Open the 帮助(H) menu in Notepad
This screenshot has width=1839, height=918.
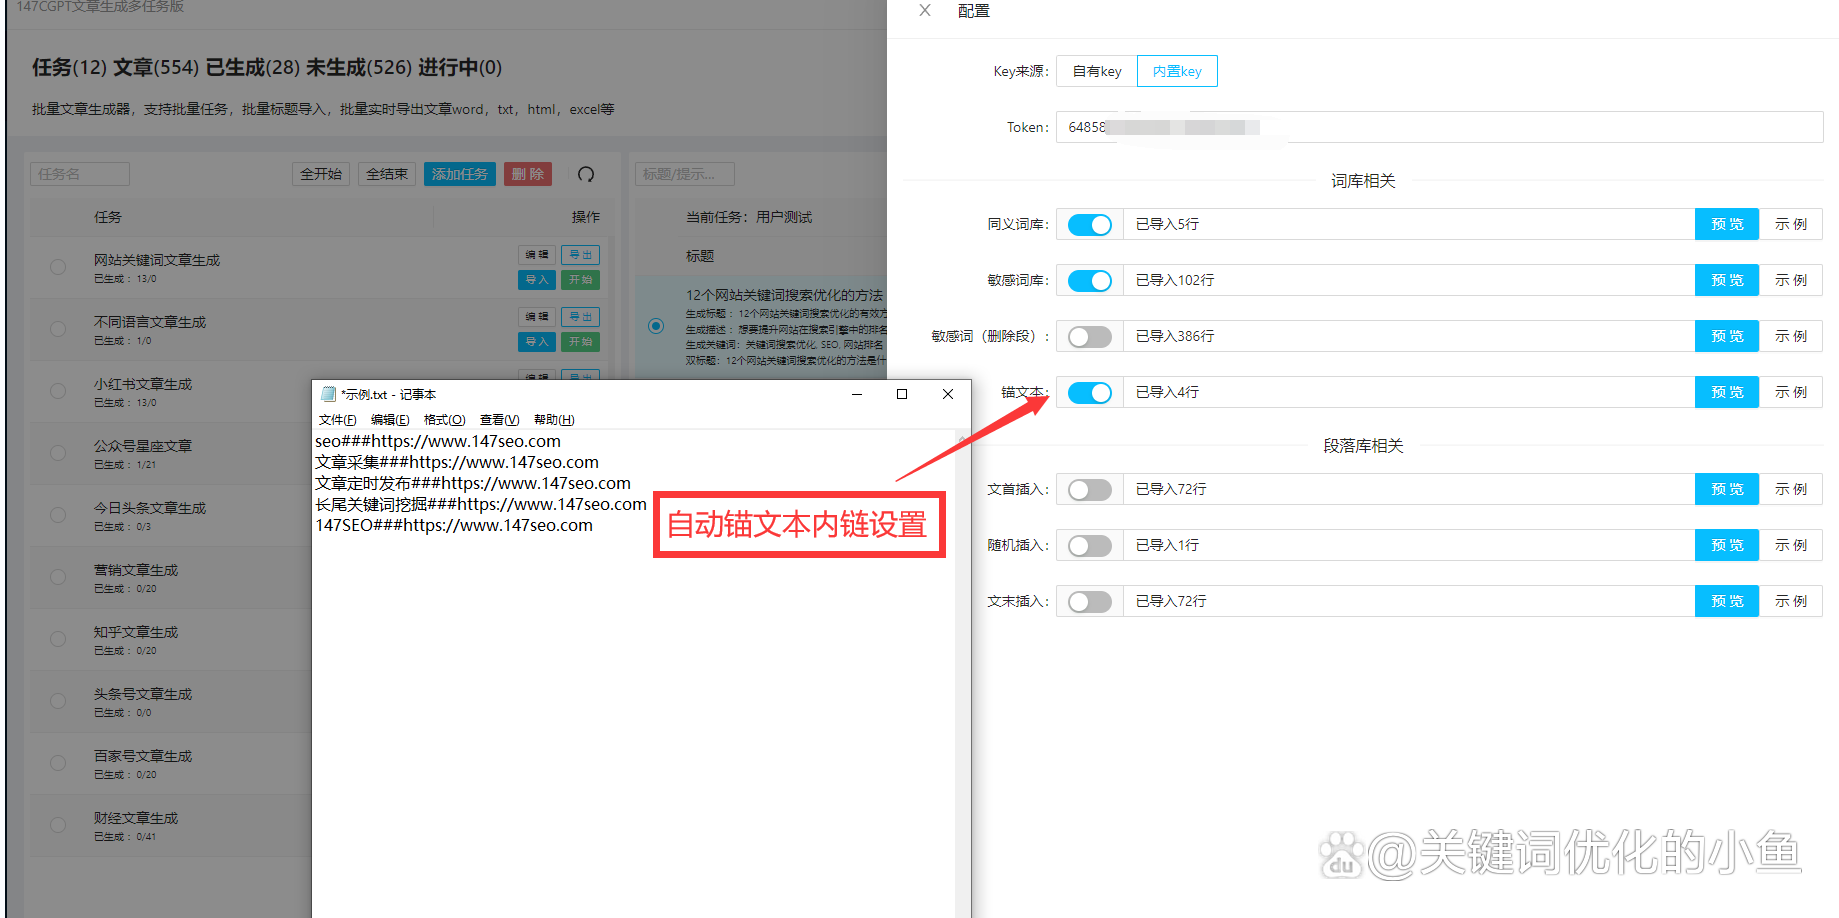point(552,419)
